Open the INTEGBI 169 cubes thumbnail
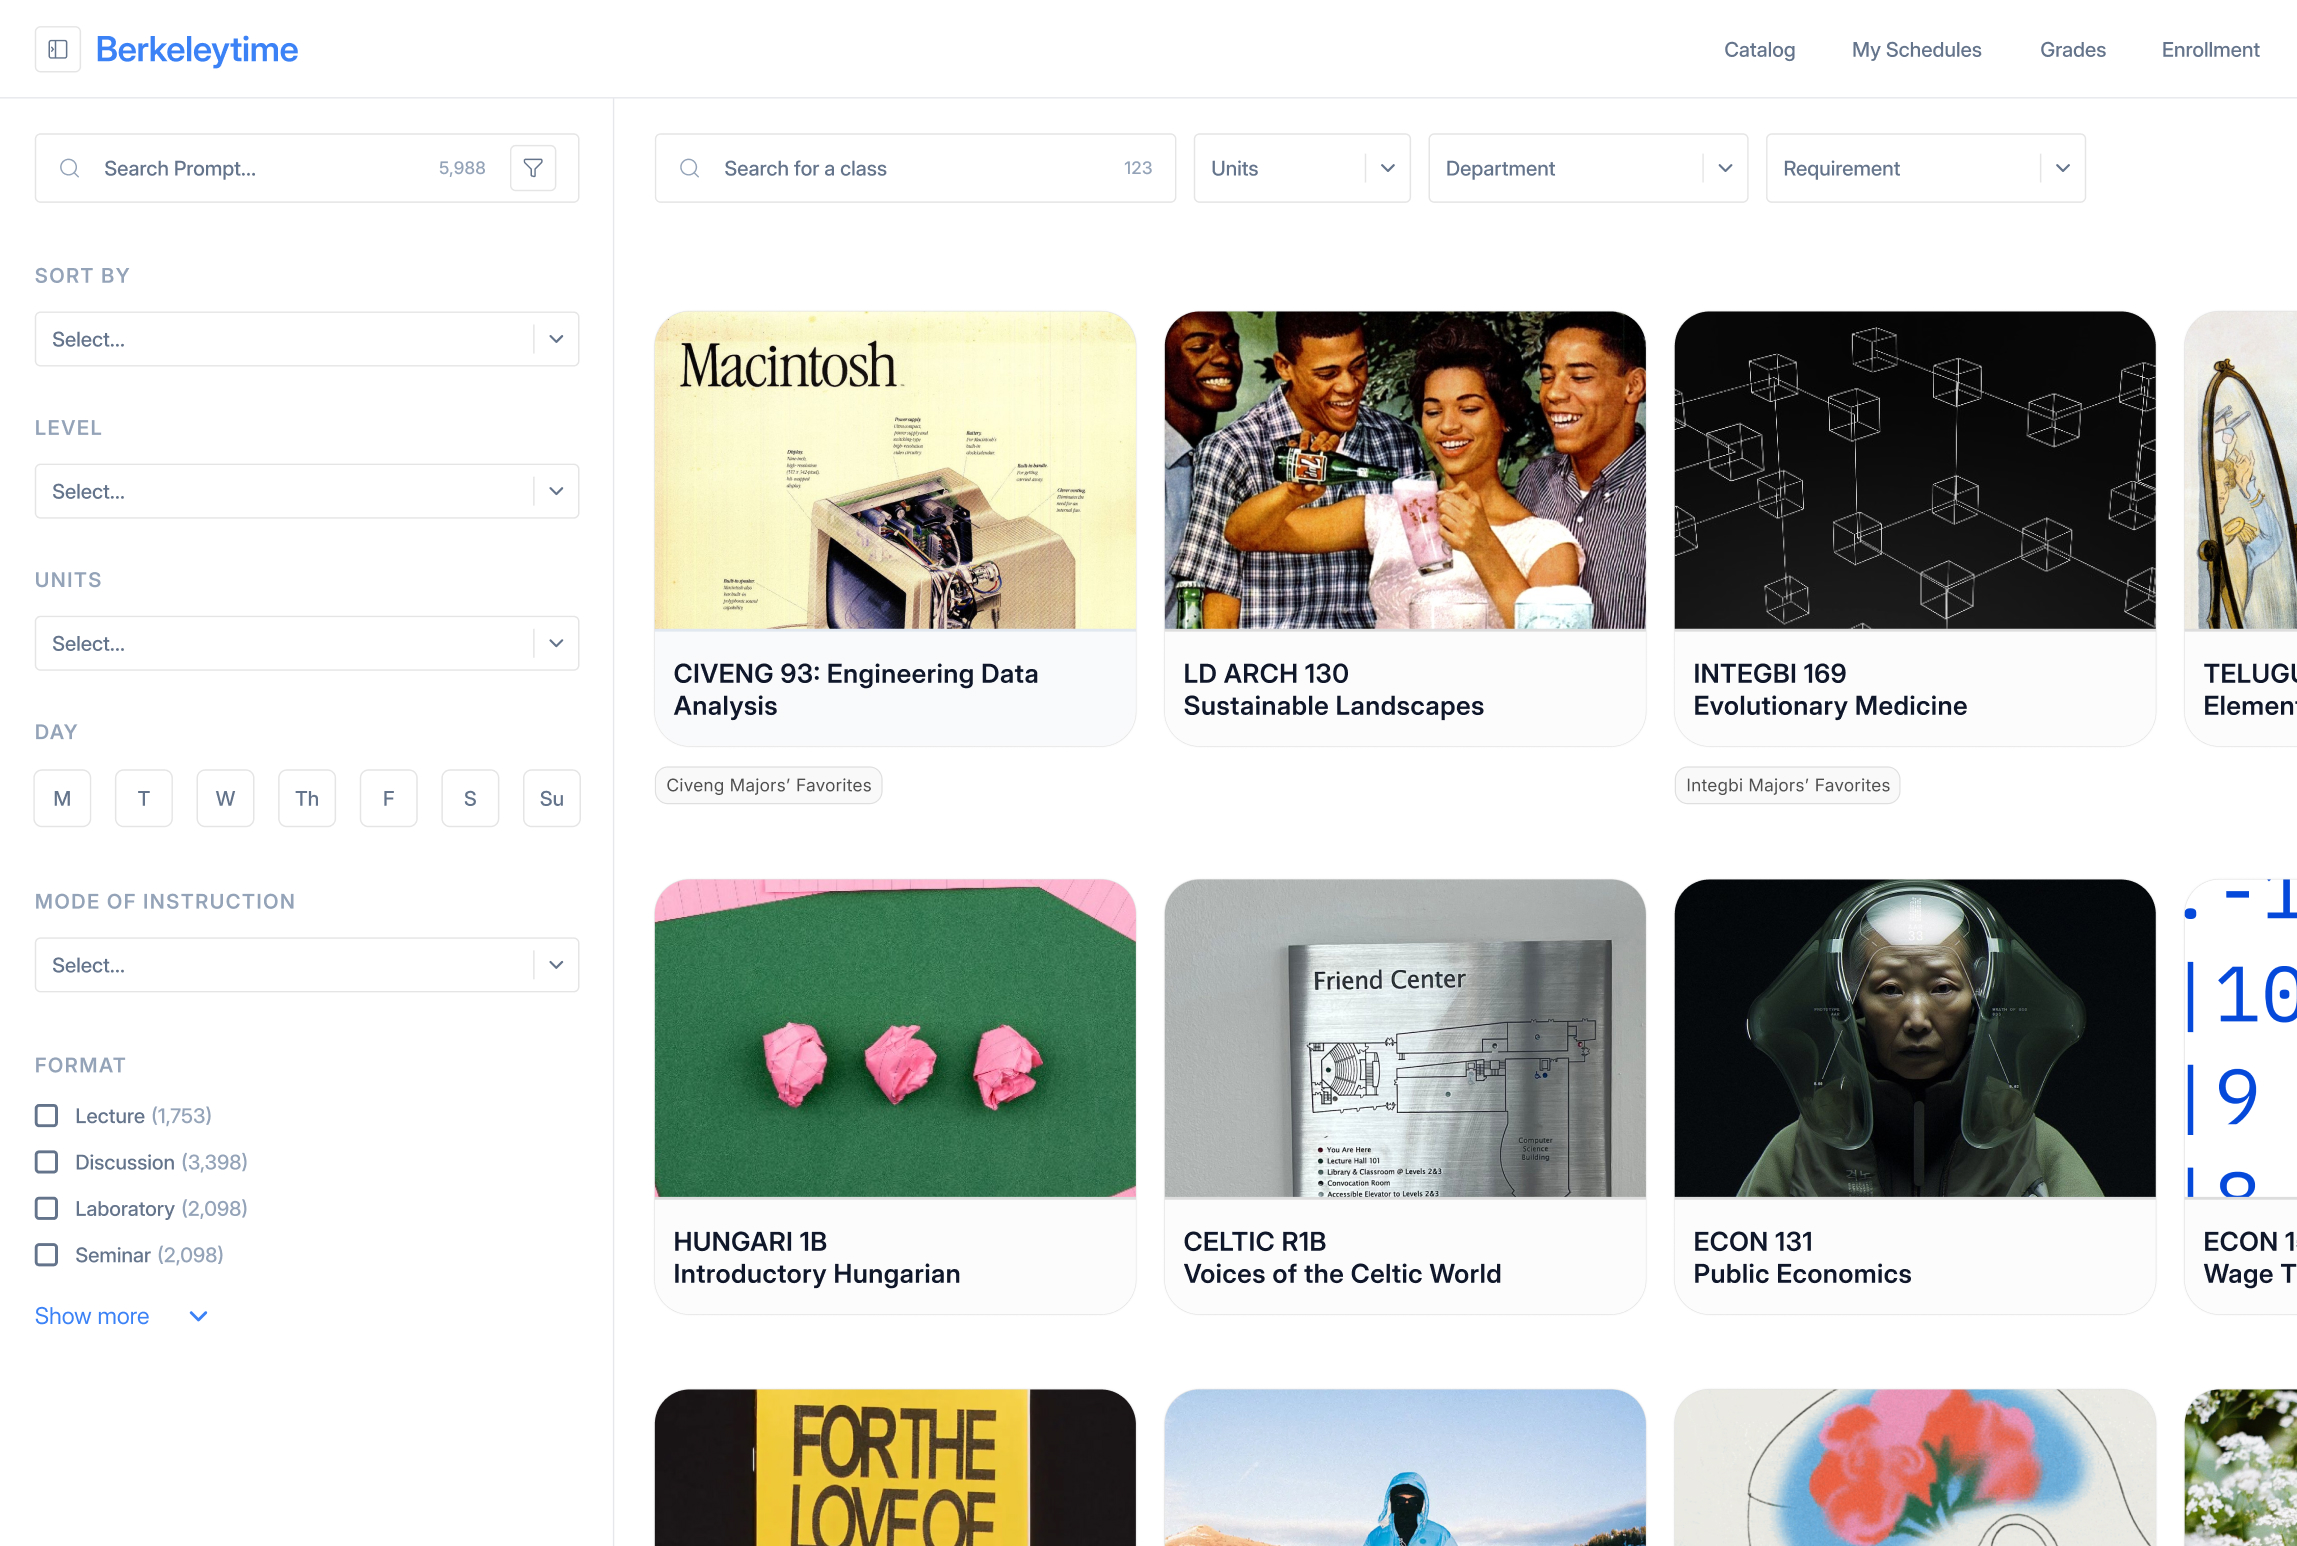The width and height of the screenshot is (2297, 1546). pos(1915,470)
